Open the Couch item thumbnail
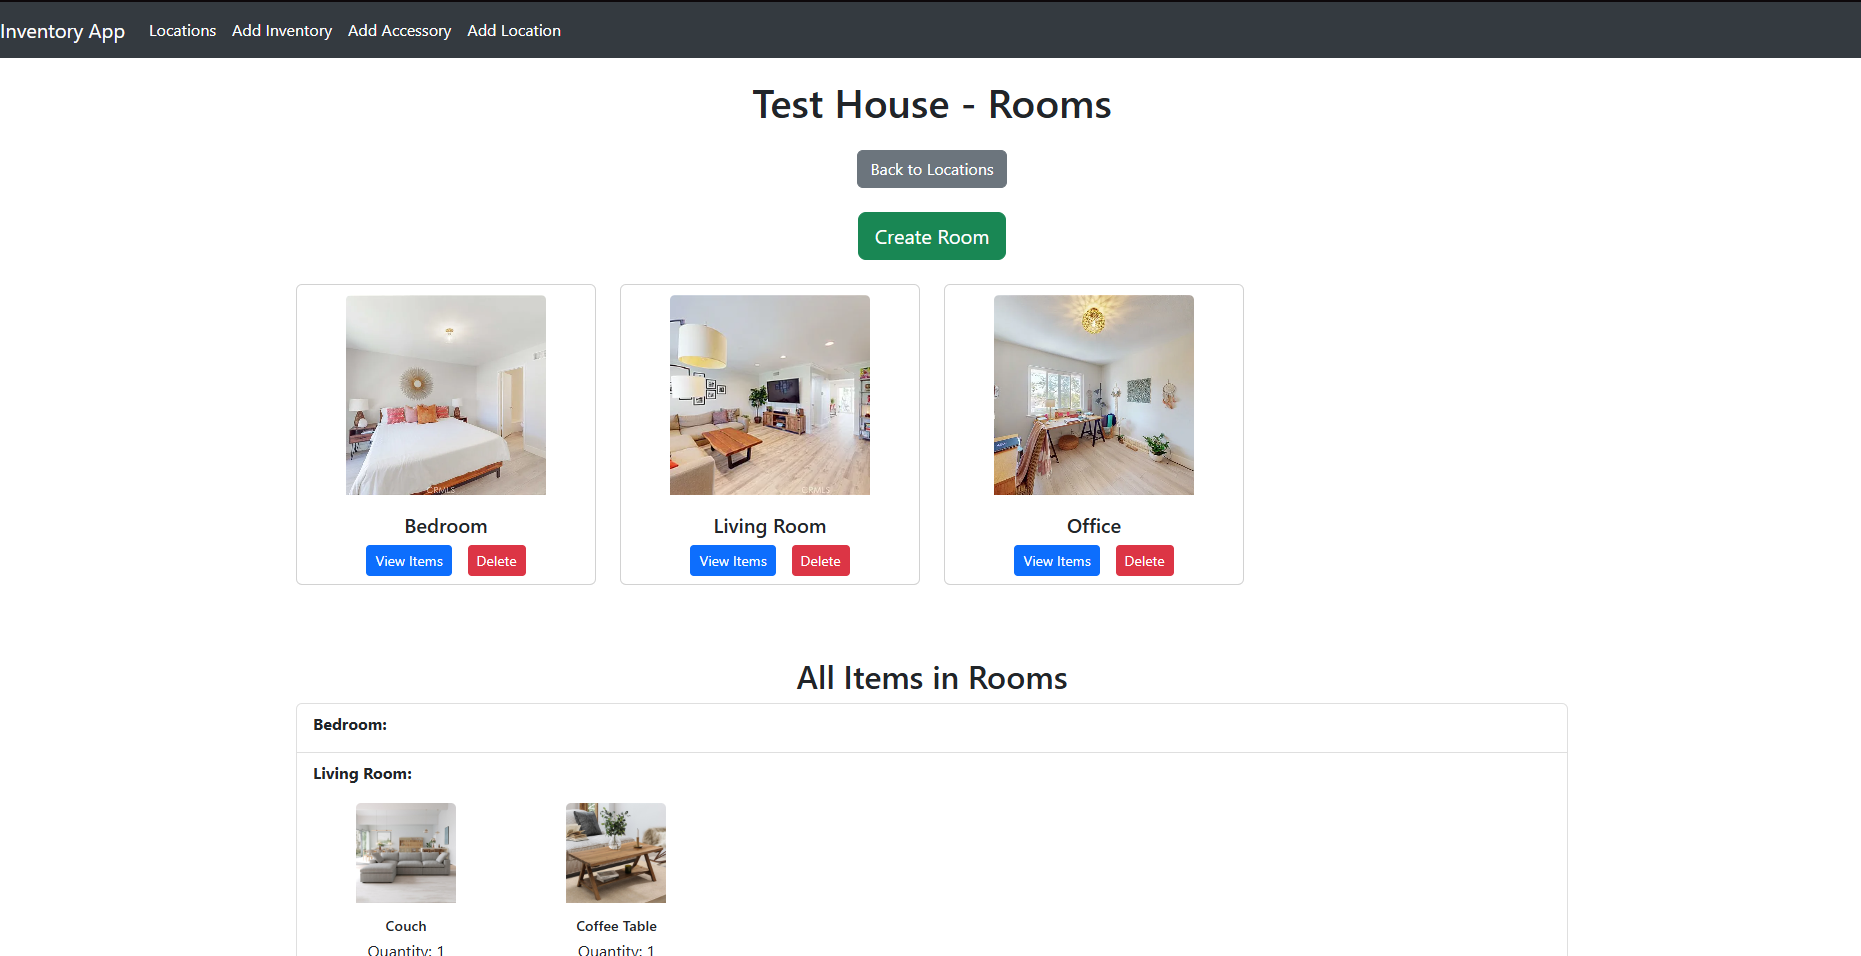 pyautogui.click(x=405, y=852)
